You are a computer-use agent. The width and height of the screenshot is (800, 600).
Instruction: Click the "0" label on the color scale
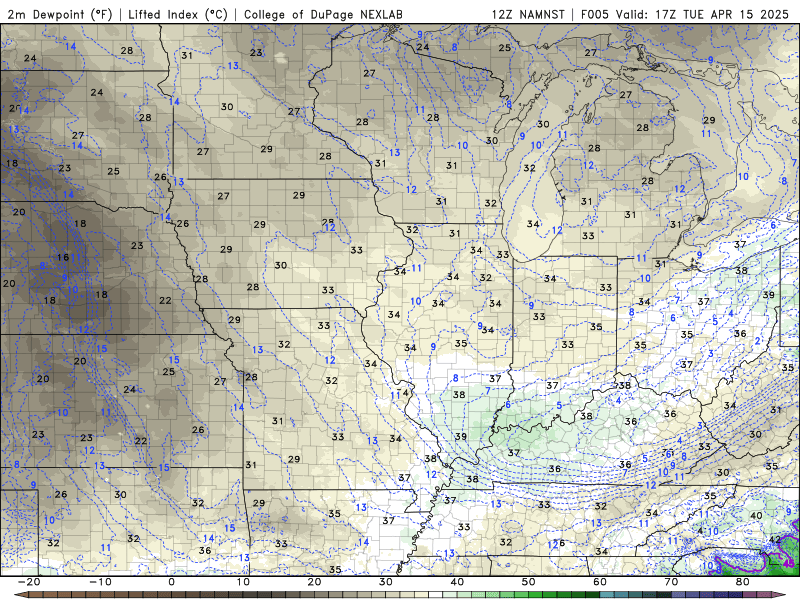coord(171,582)
